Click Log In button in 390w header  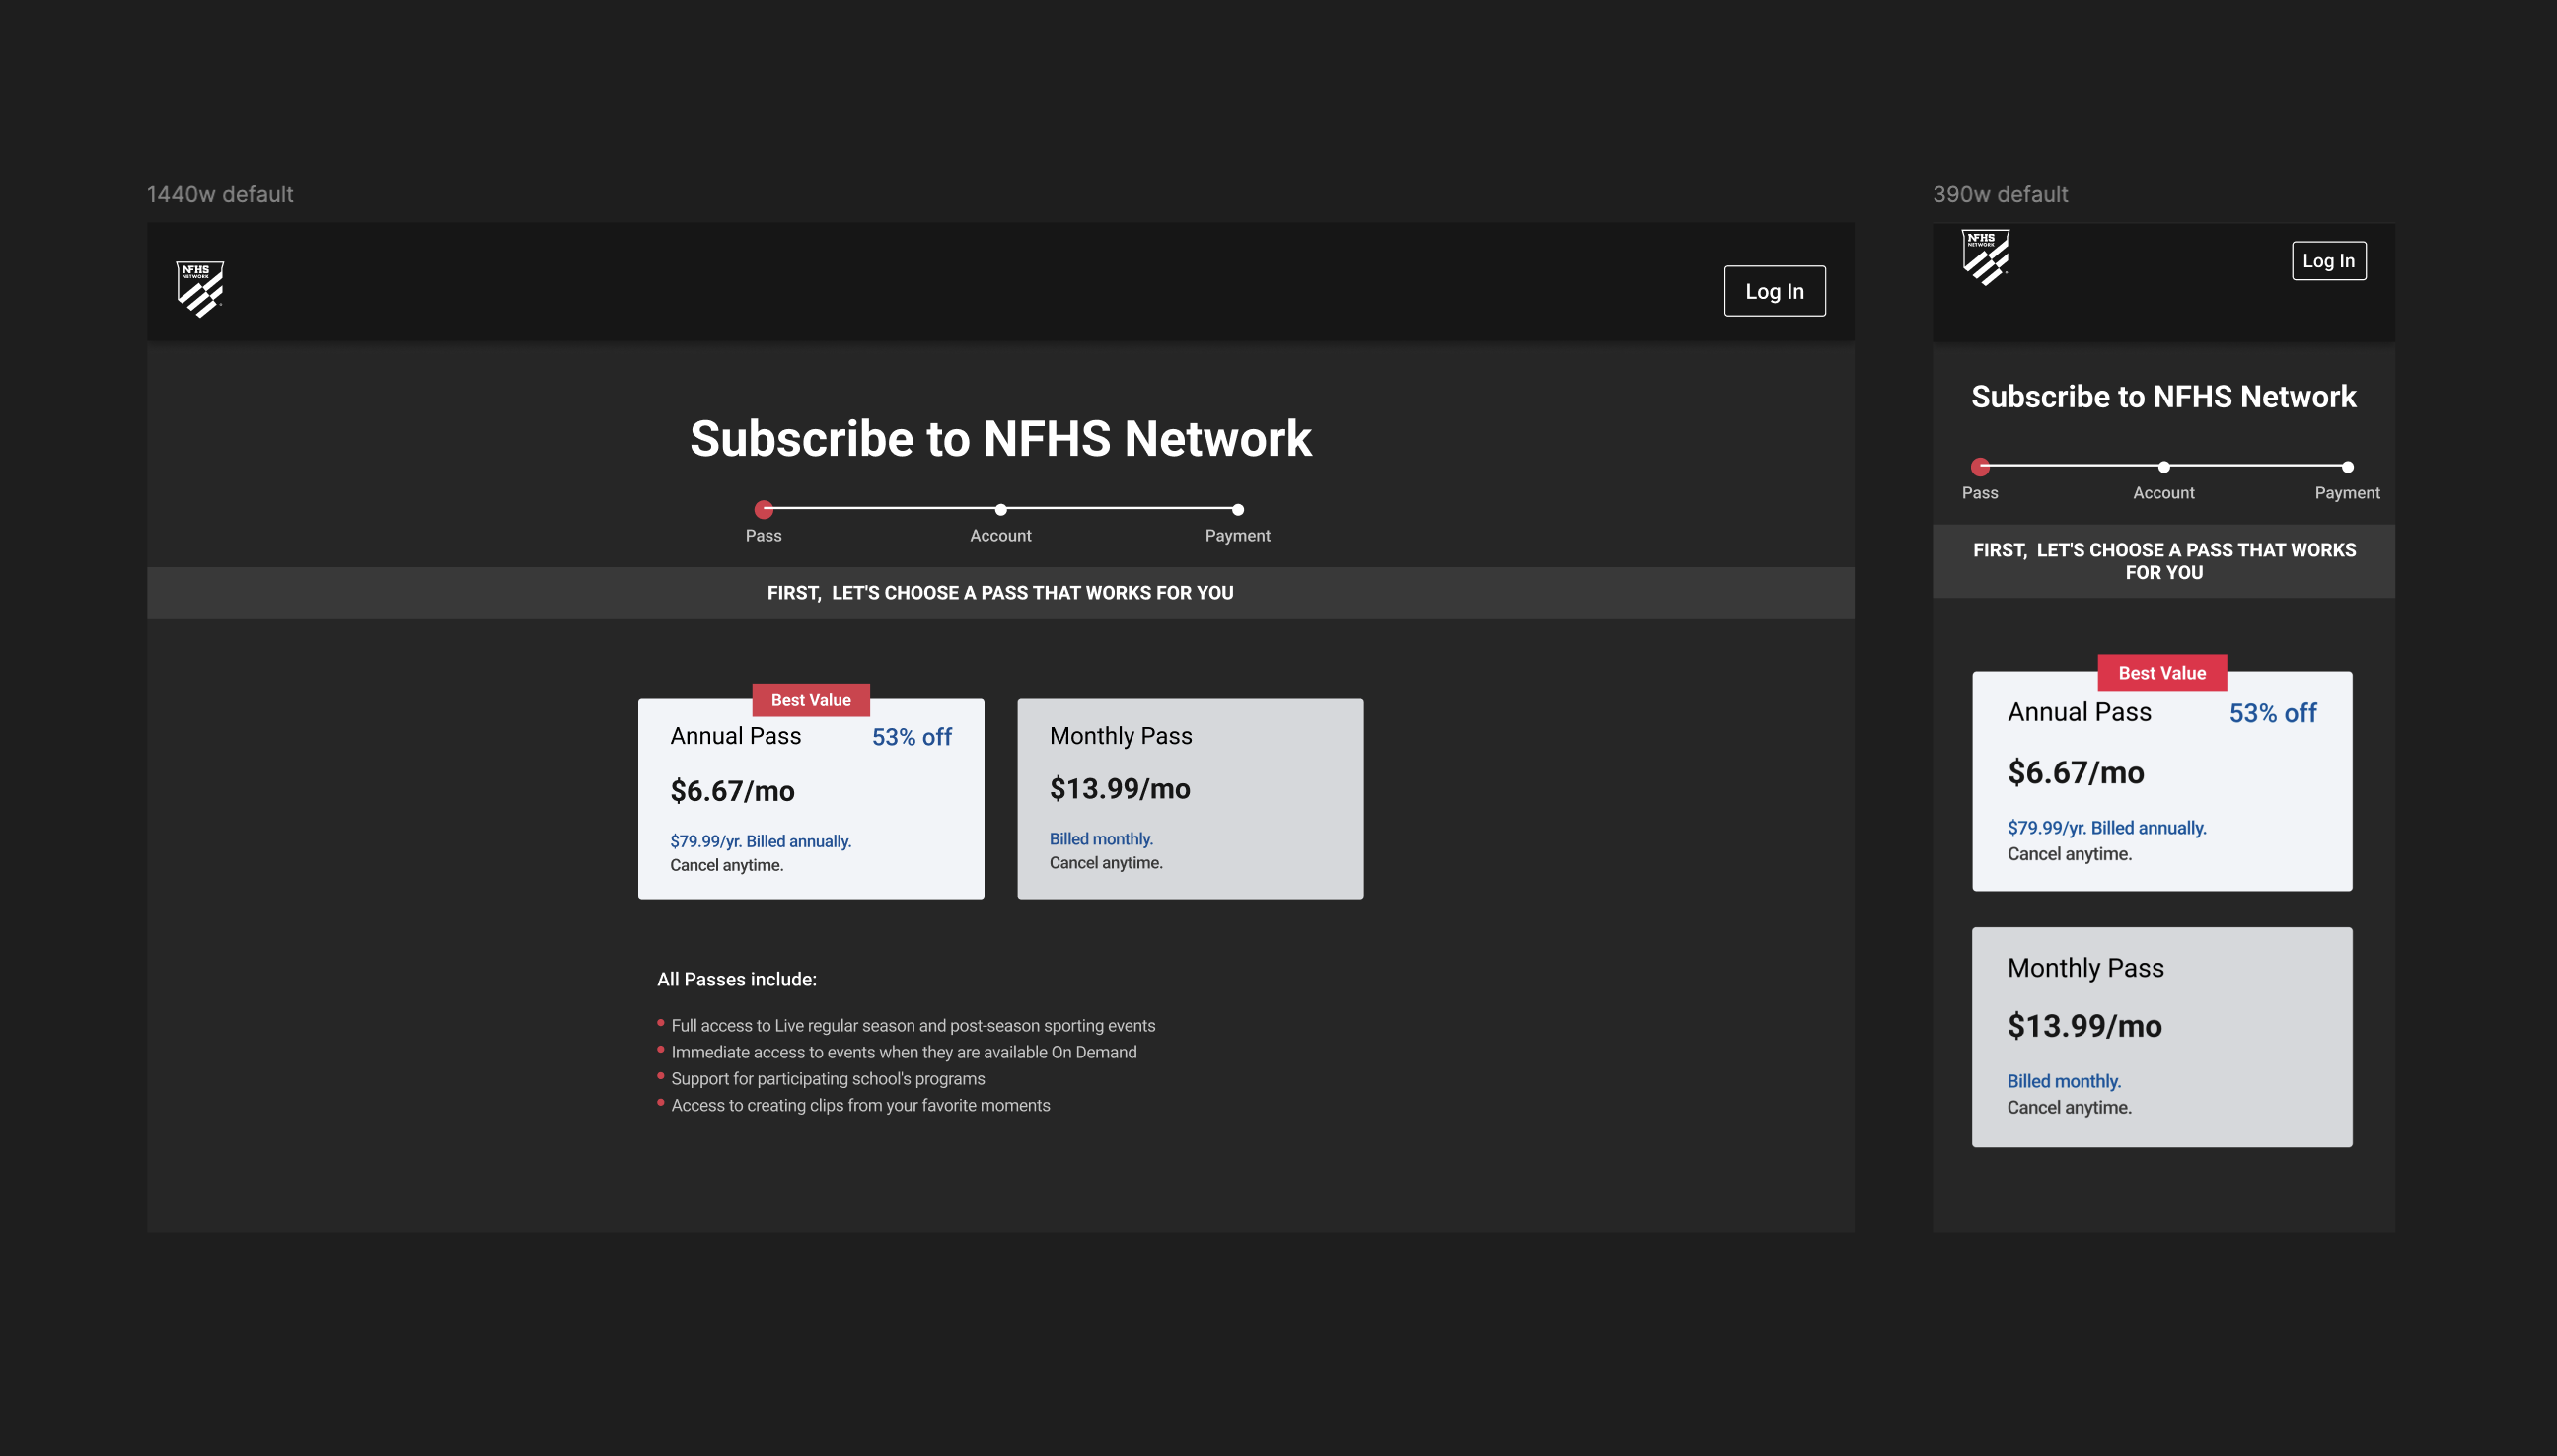coord(2328,261)
